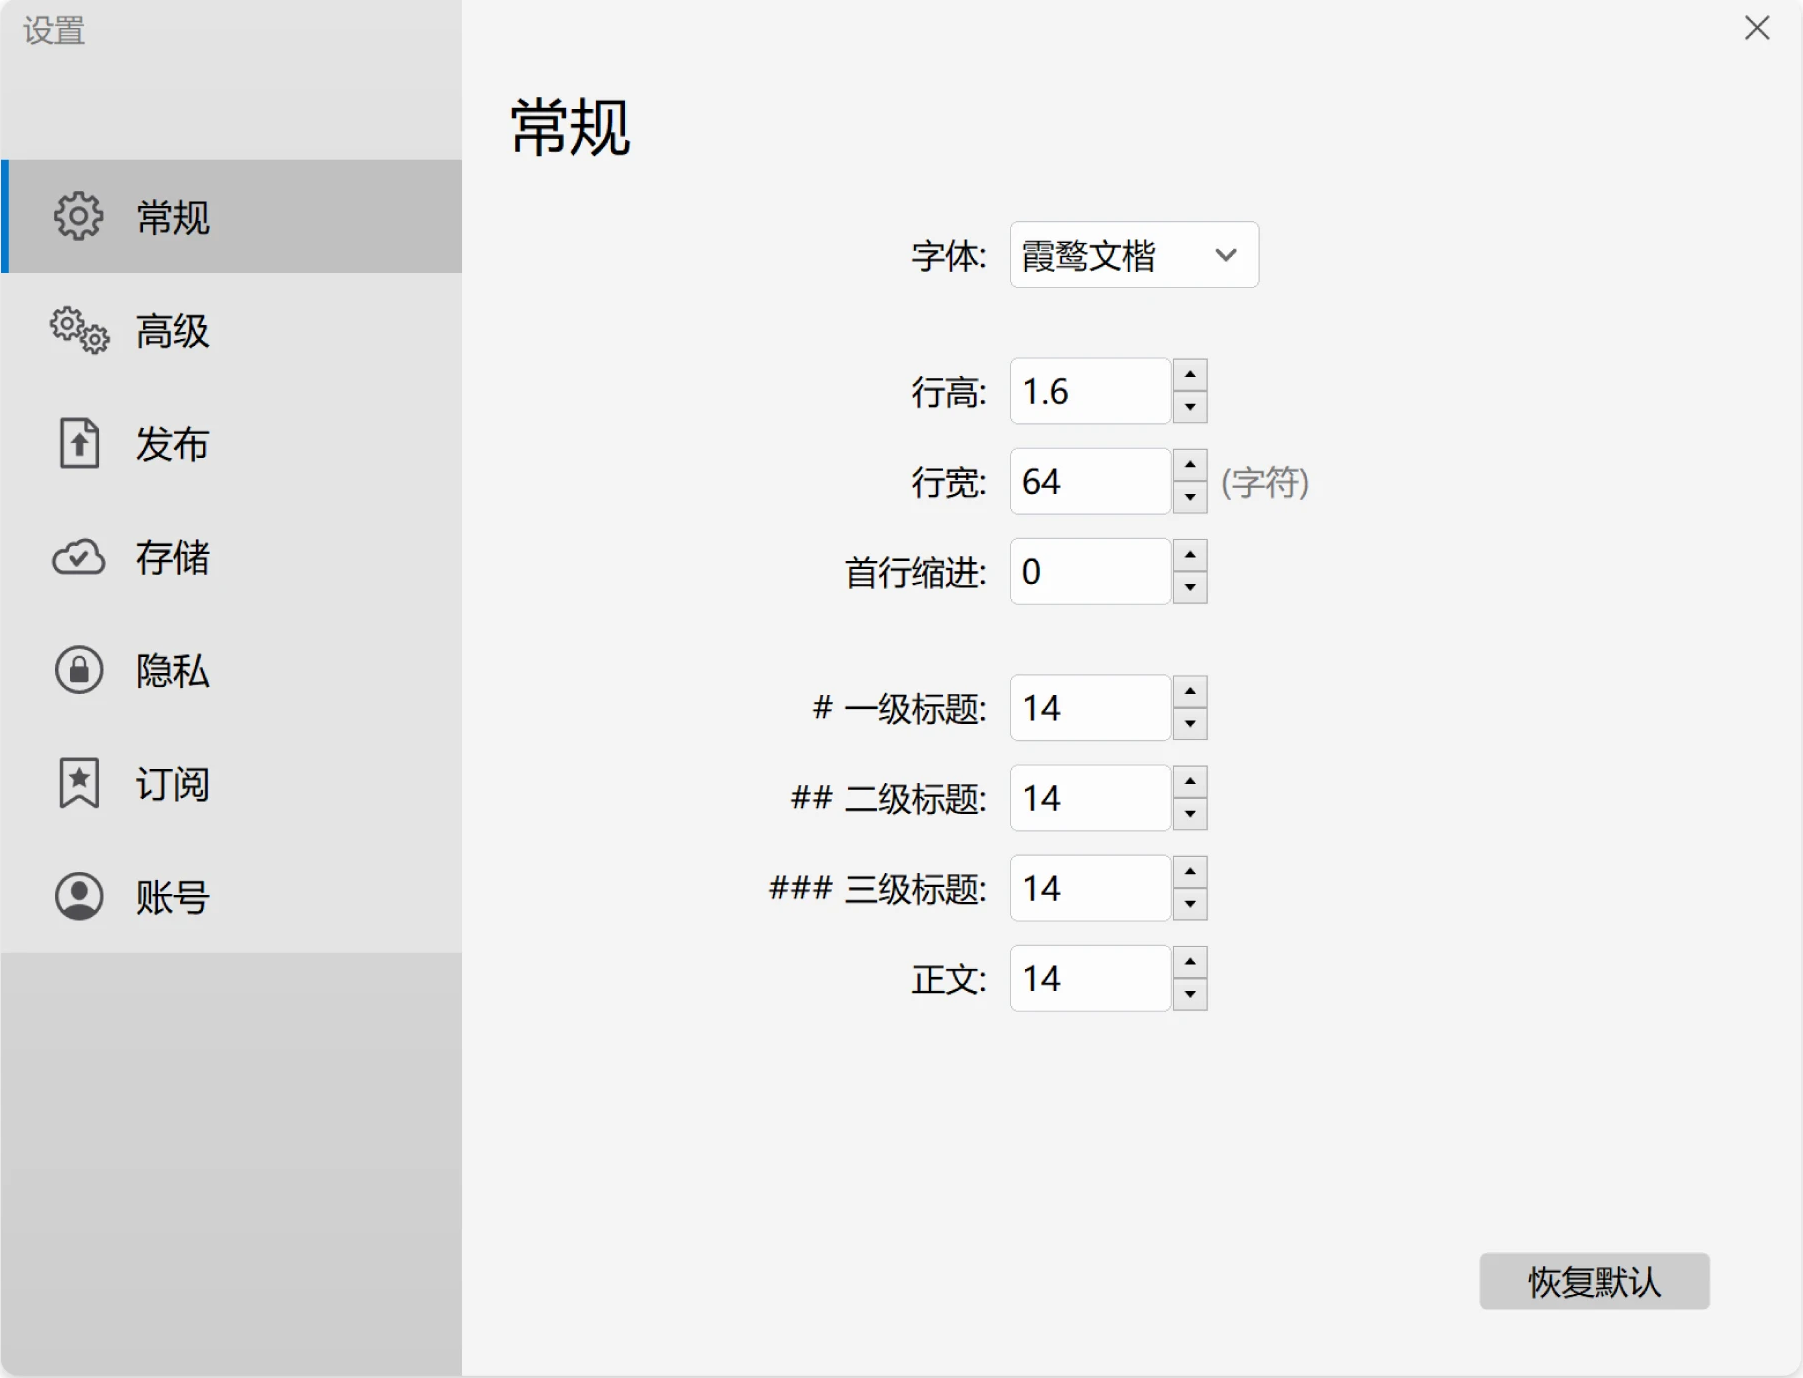This screenshot has width=1803, height=1378.
Task: Open the 字体 dropdown showing 霞鹜文楷
Action: click(1134, 255)
